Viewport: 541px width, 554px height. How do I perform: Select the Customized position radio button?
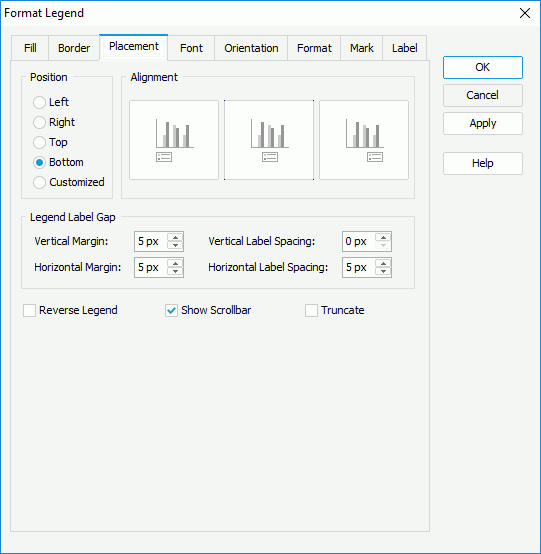tap(39, 183)
